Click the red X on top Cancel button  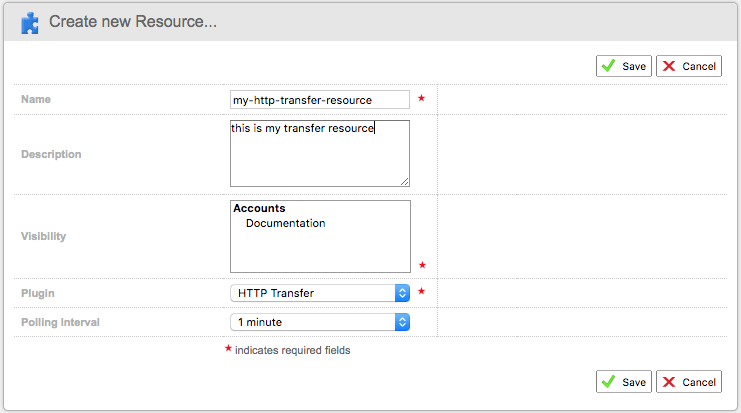coord(668,66)
